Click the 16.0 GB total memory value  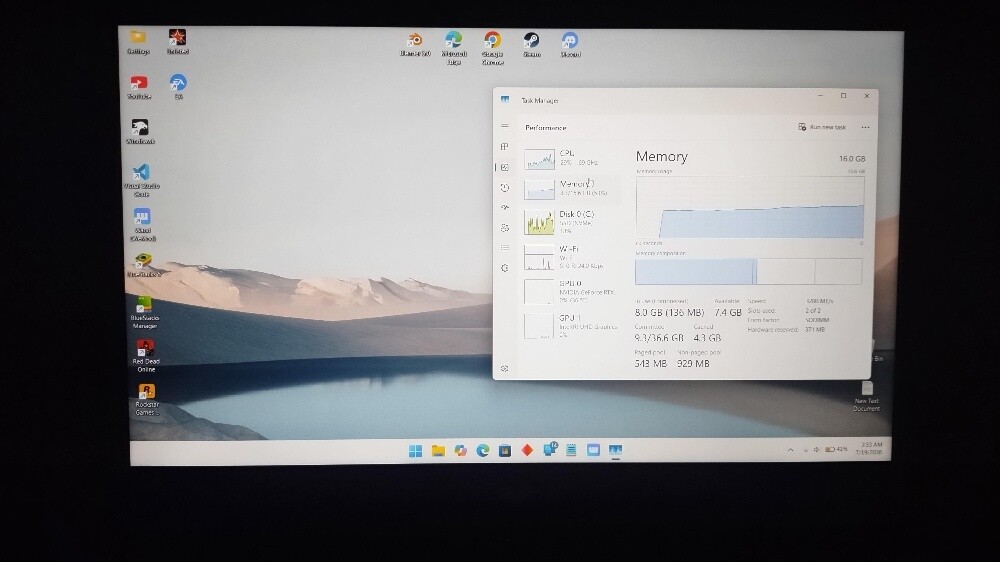pos(852,159)
